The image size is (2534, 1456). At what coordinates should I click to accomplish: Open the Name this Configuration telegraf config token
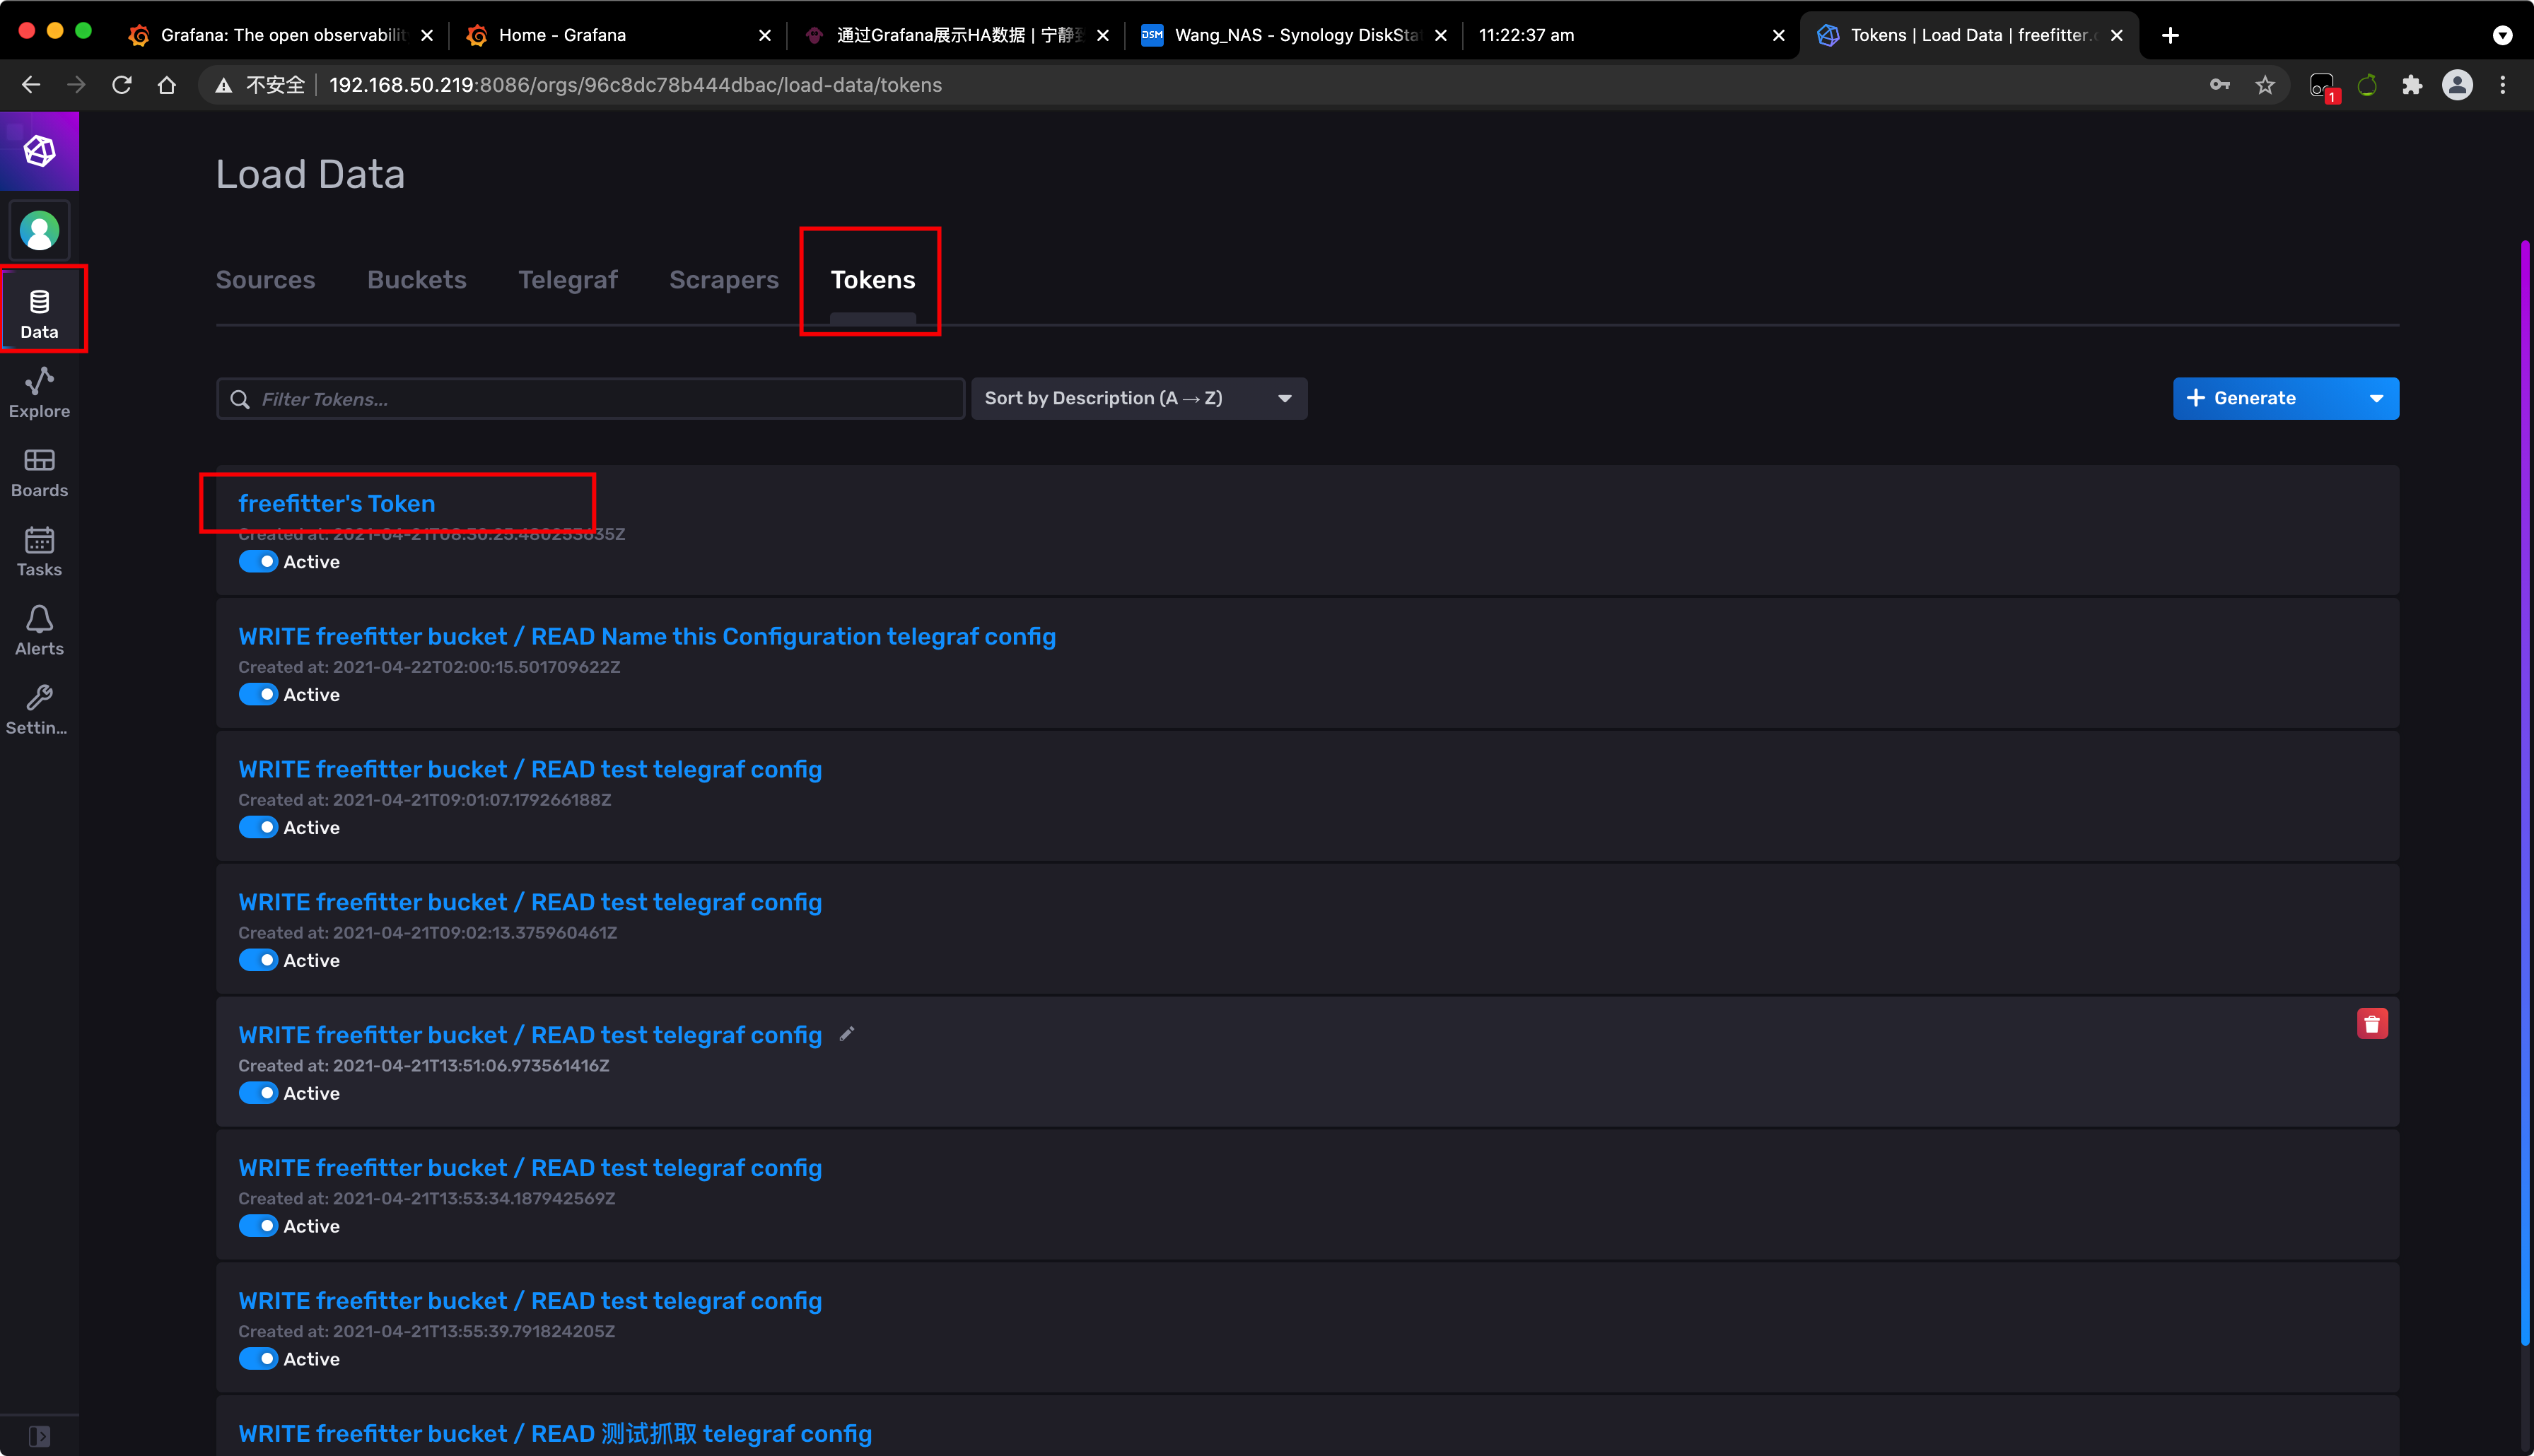click(647, 636)
